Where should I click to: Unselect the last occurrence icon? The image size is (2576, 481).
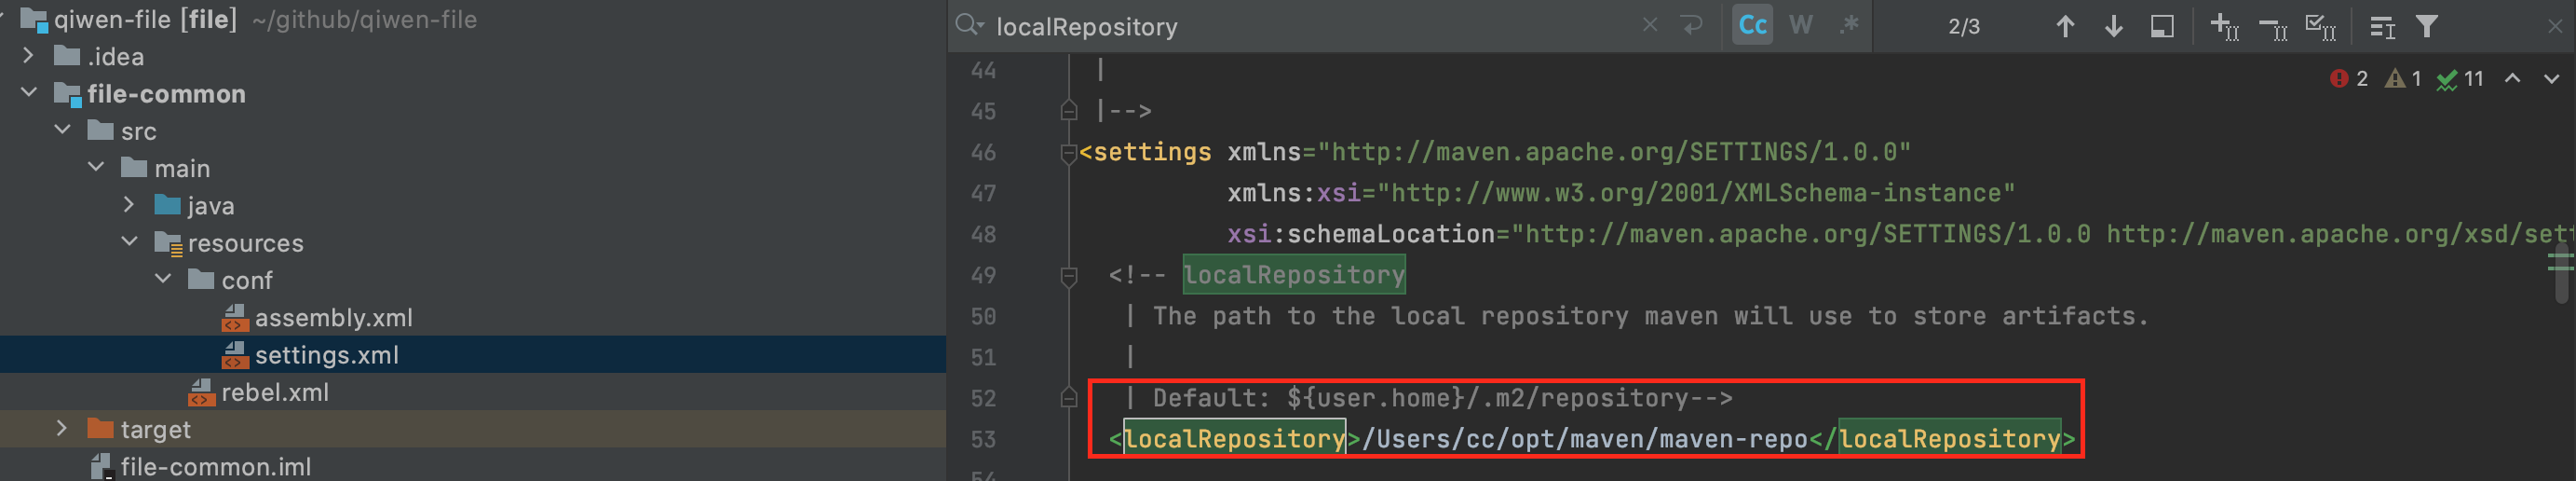pos(2273,27)
